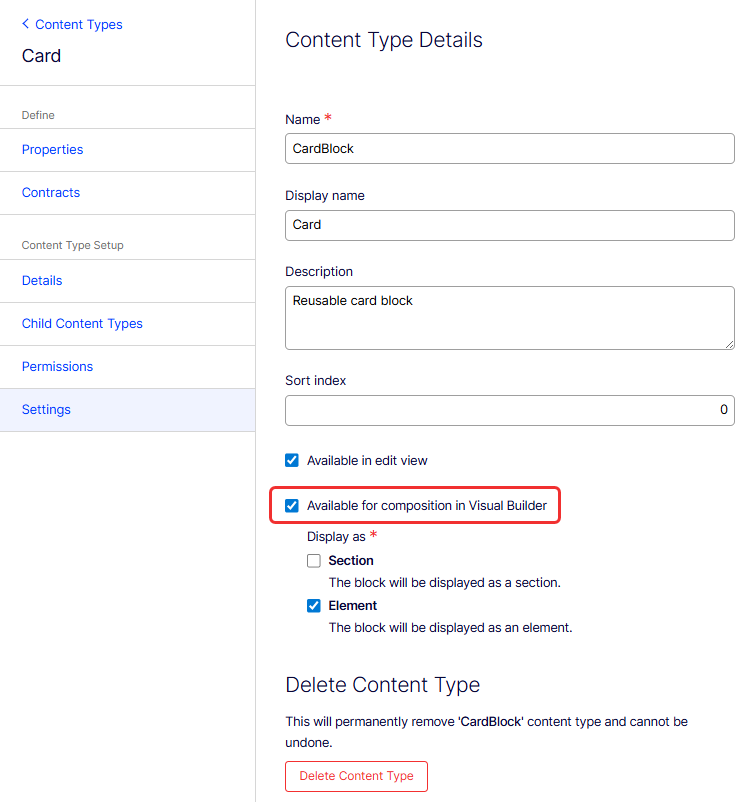Uncheck the Element display option
Screen dimensions: 746x802
tap(314, 606)
